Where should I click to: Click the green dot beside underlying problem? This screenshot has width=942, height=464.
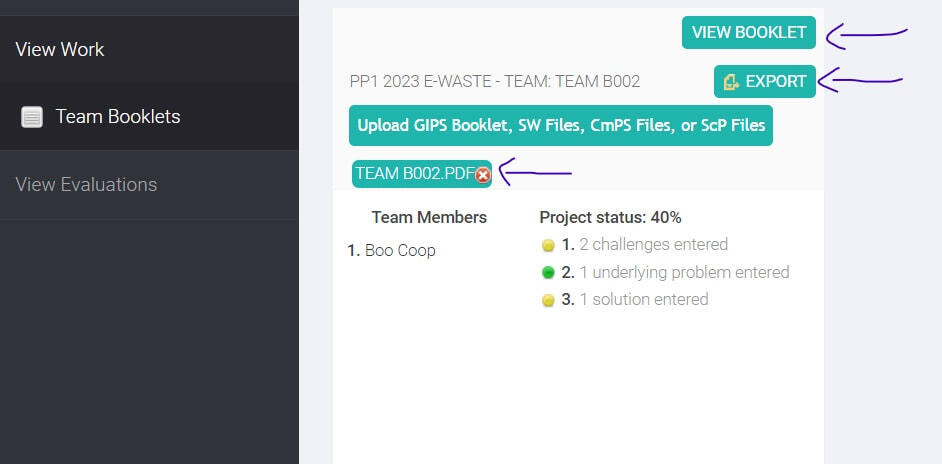pyautogui.click(x=548, y=272)
